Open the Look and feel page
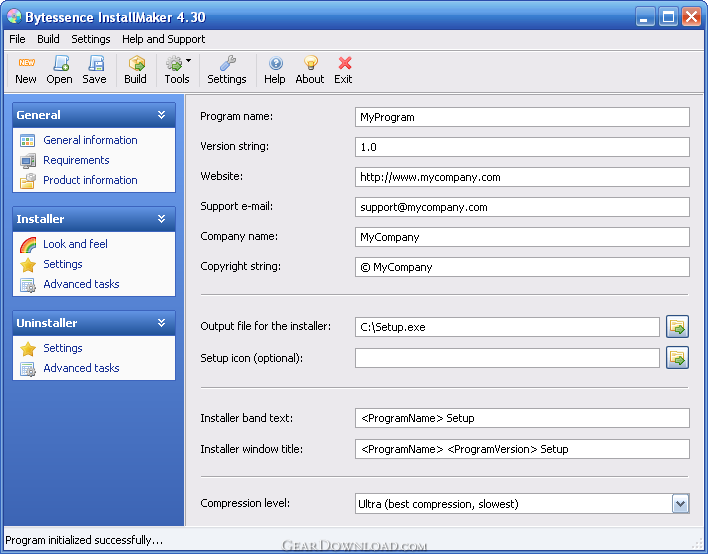 (75, 244)
